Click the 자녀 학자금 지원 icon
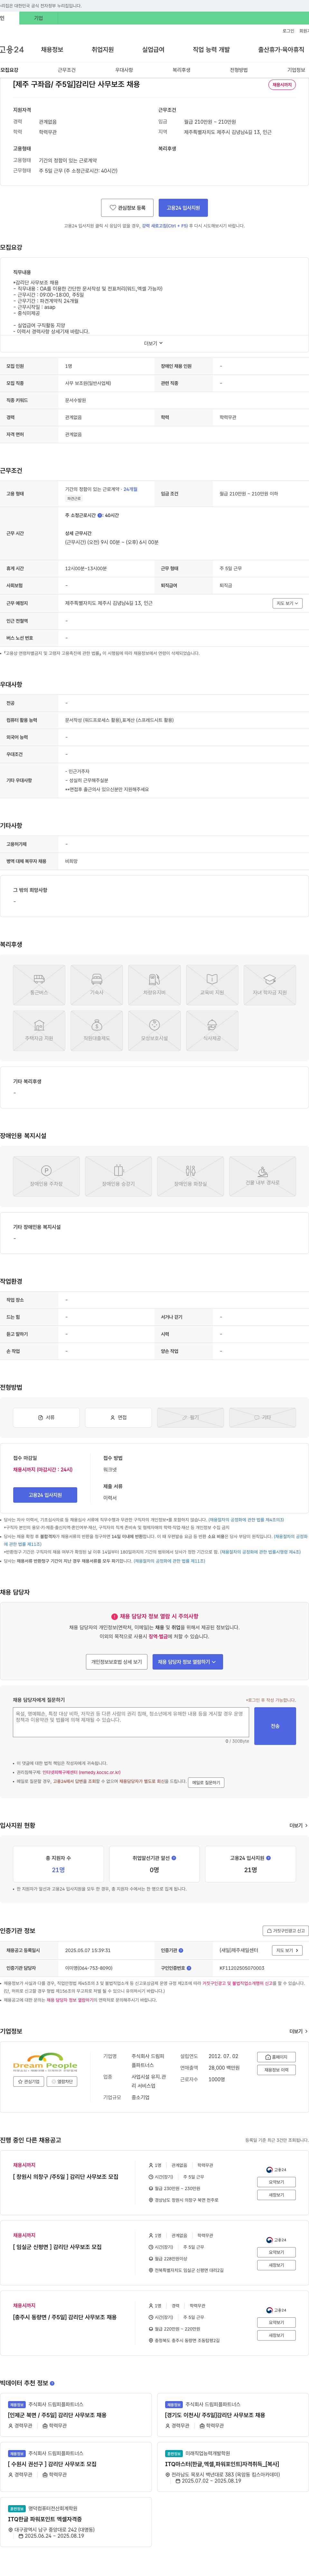This screenshot has width=309, height=2576. tap(270, 985)
